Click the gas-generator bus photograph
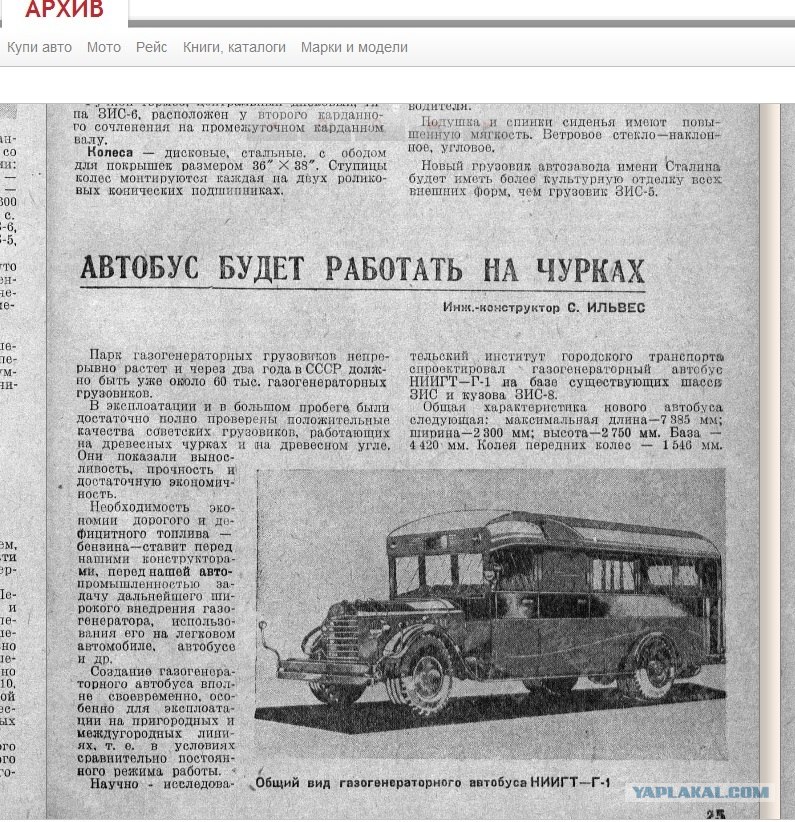The height and width of the screenshot is (822, 795). (x=491, y=613)
